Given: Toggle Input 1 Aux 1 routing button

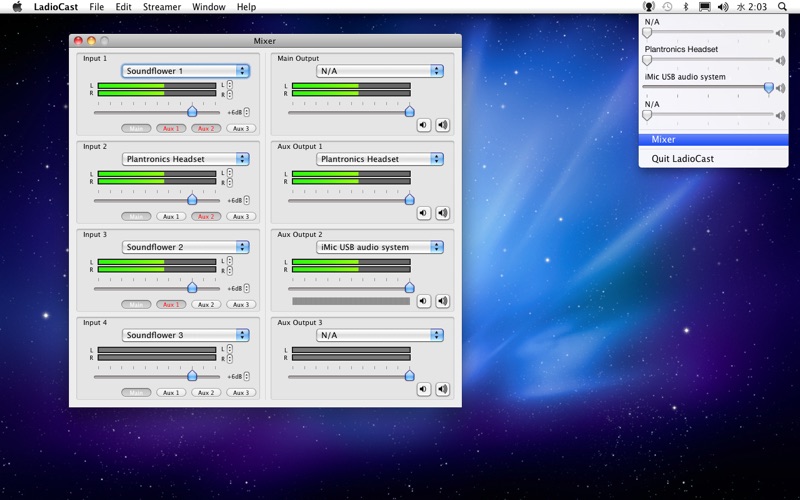Looking at the screenshot, I should (171, 129).
